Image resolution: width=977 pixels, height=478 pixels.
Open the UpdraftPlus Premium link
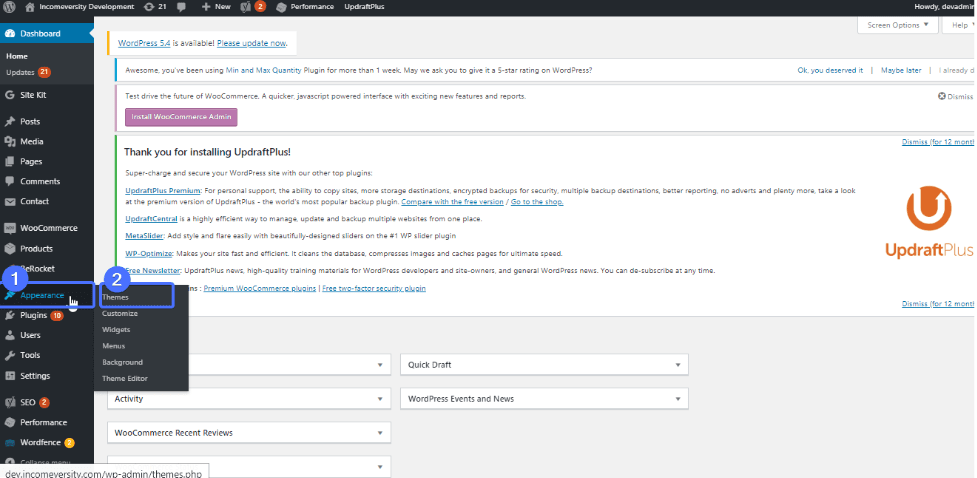163,191
